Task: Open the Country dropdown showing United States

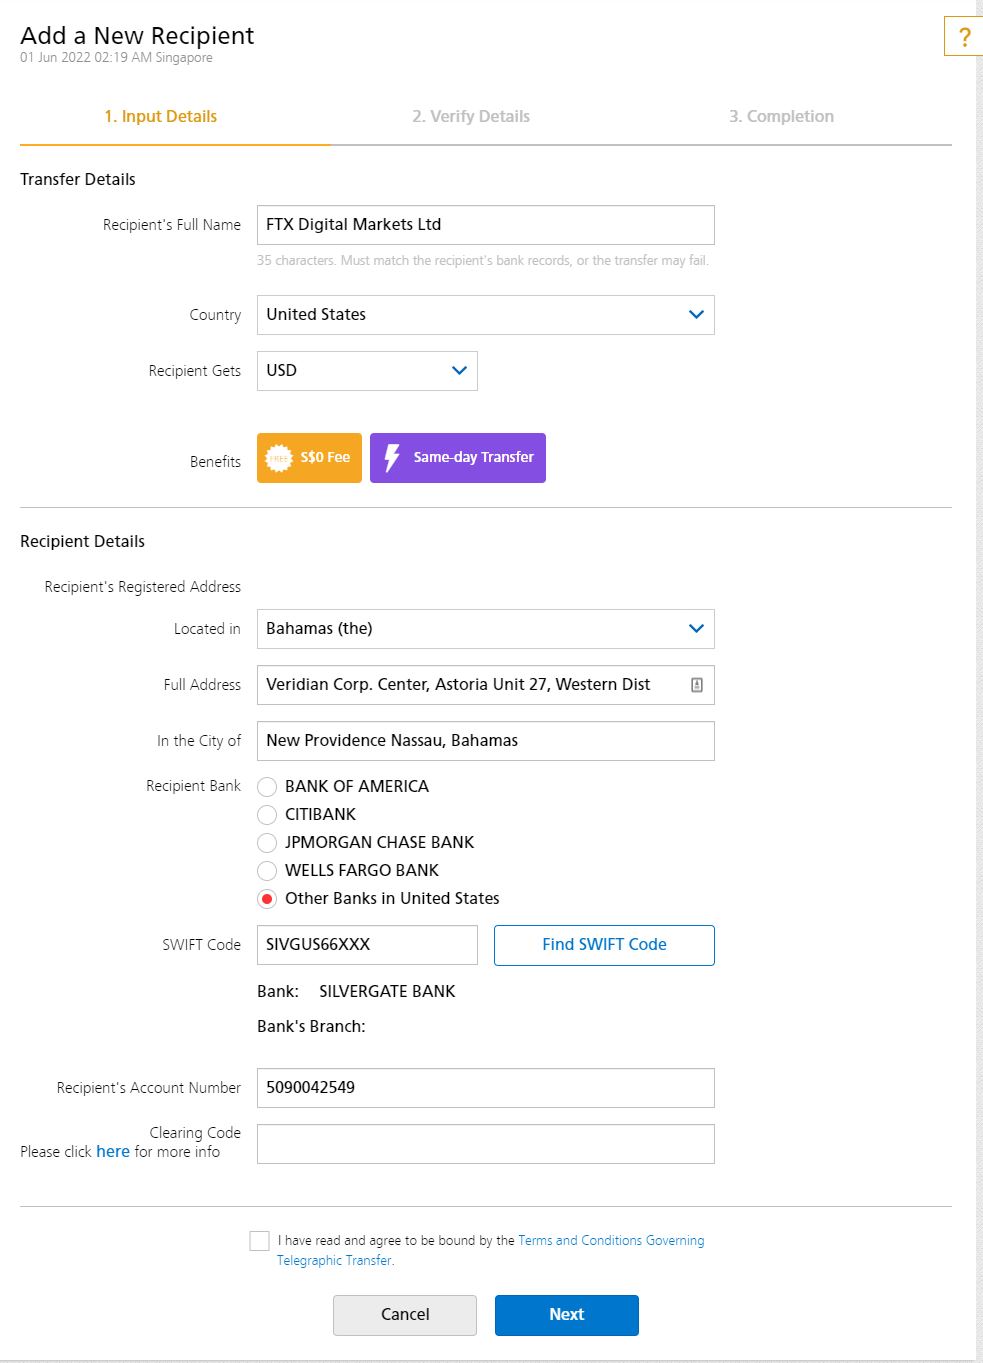Action: [x=486, y=315]
